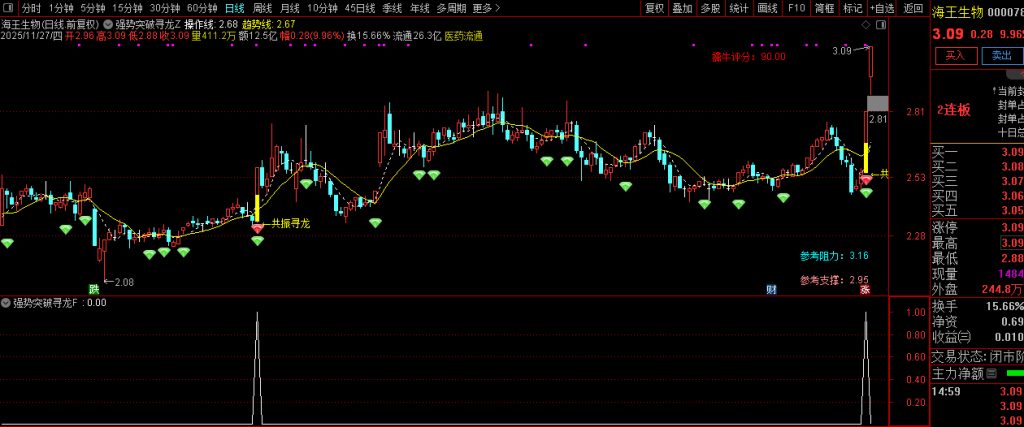Click the 换手 15.66% row

click(977, 306)
